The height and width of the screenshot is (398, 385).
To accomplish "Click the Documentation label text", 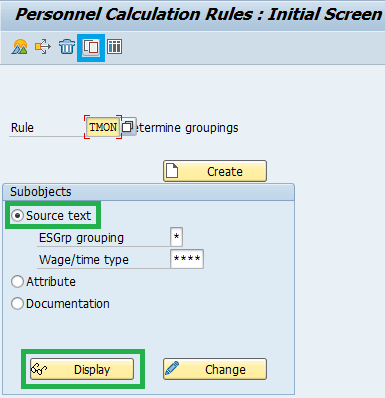I will click(x=68, y=304).
